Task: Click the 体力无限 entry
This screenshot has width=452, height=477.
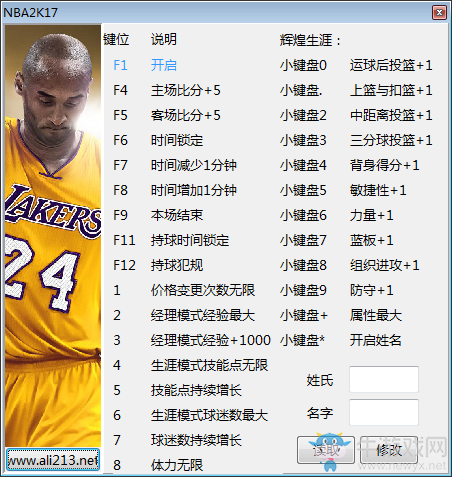Action: pyautogui.click(x=177, y=465)
